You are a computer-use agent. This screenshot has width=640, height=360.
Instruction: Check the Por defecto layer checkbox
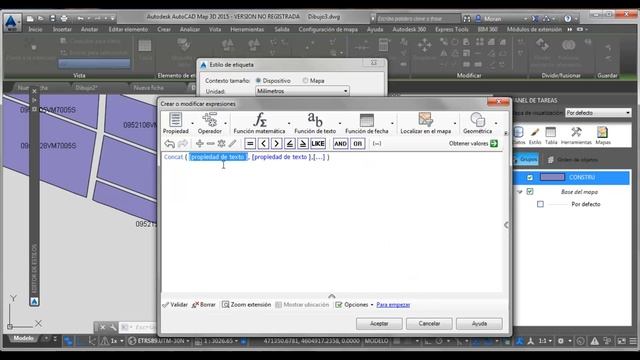(540, 204)
